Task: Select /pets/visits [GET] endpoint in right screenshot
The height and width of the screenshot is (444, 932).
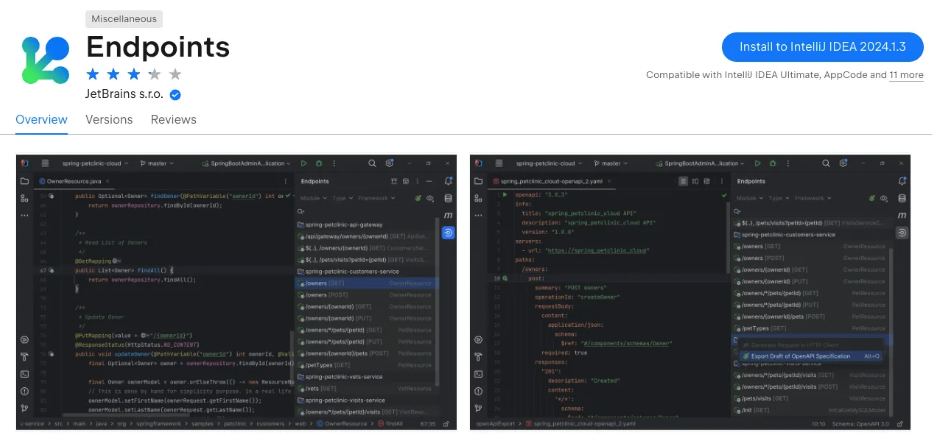Action: 810,398
